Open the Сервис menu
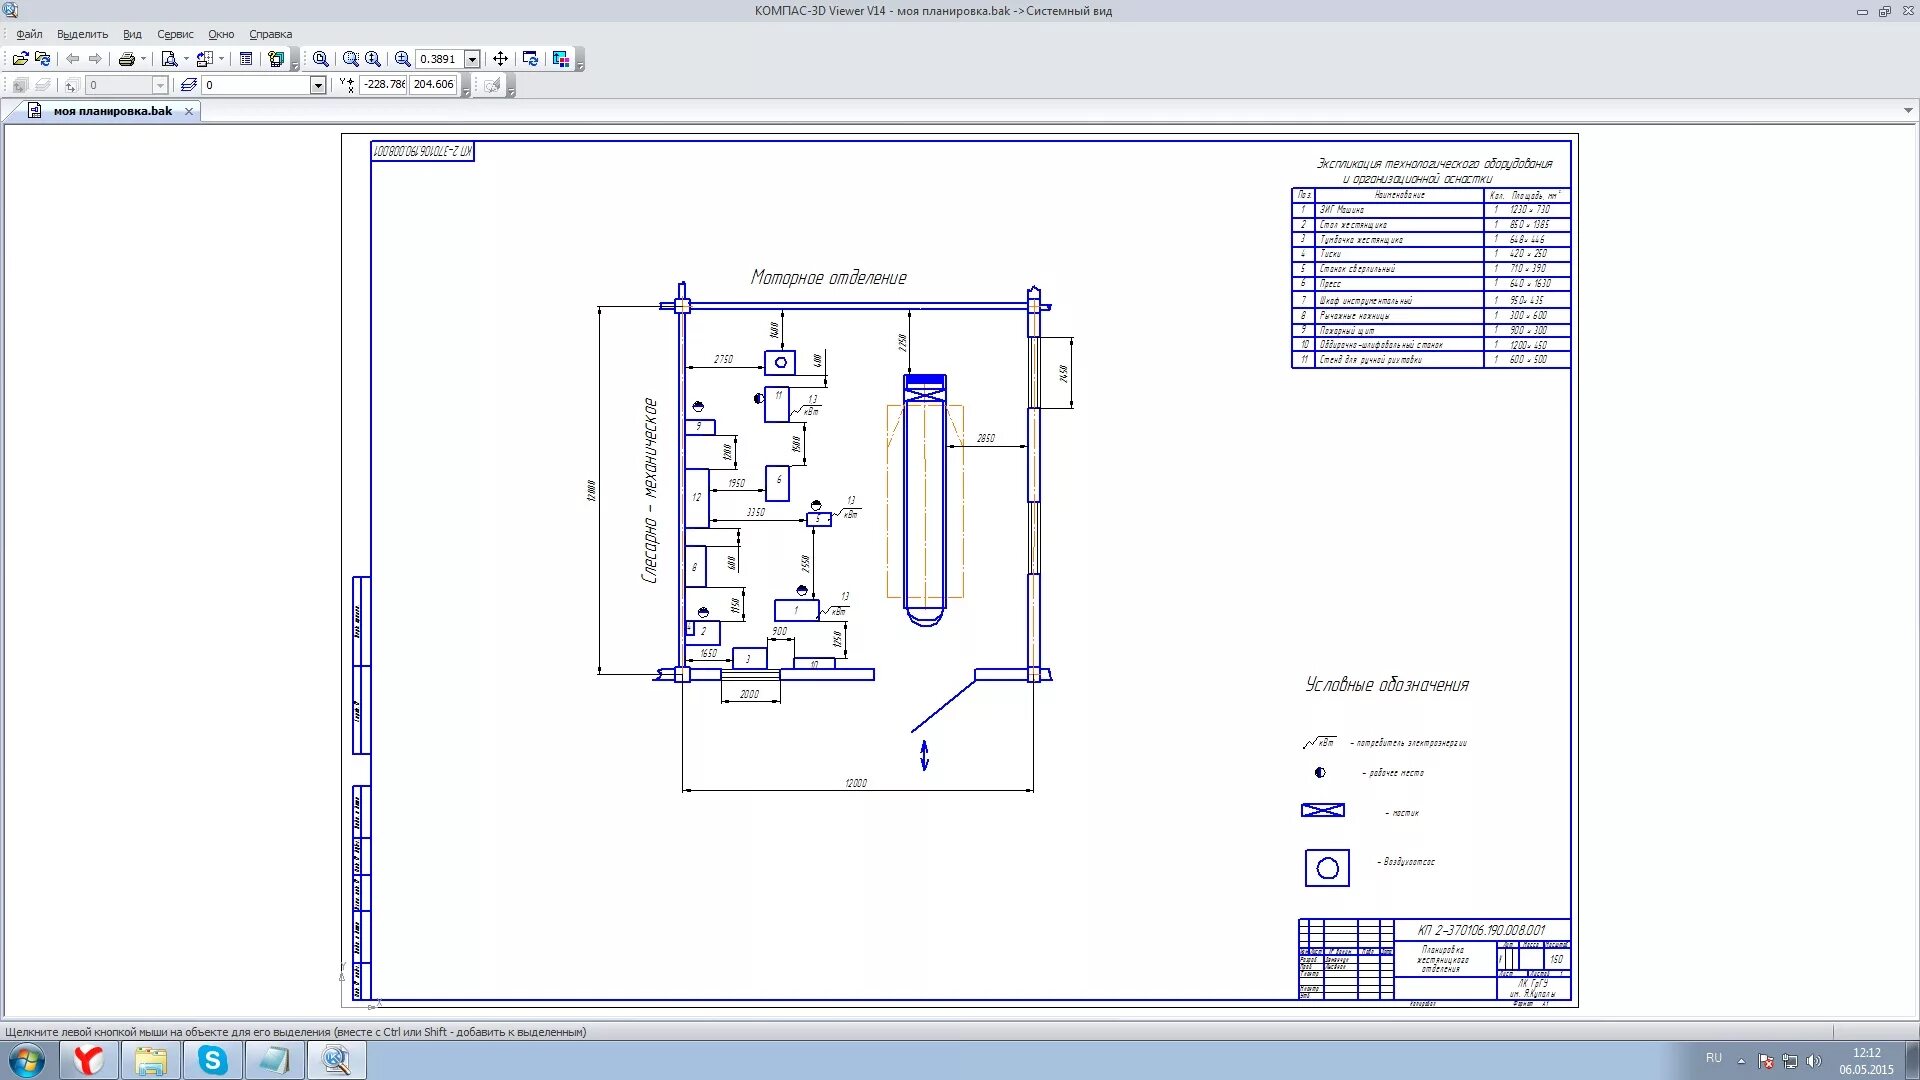Viewport: 1920px width, 1080px height. click(175, 34)
